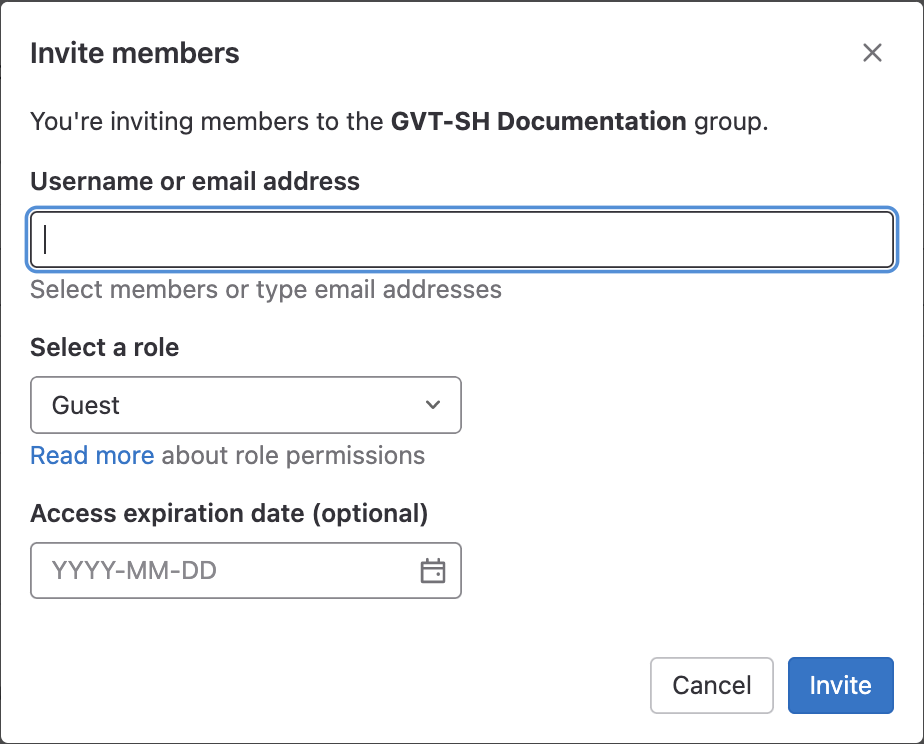
Task: Select the Guest text in the role selector
Action: click(x=86, y=405)
